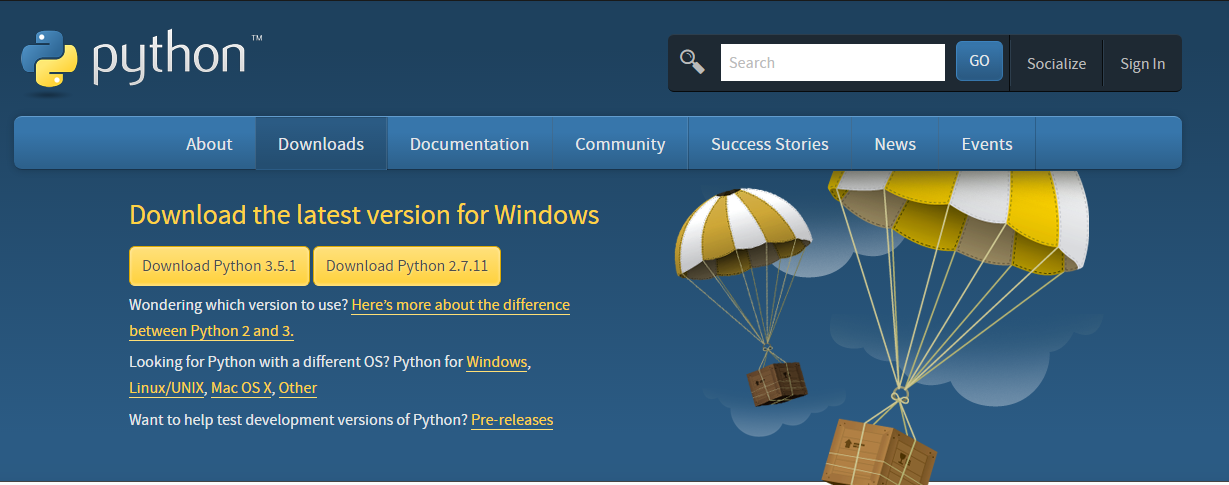Image resolution: width=1229 pixels, height=485 pixels.
Task: Click the 'Download the latest version for Windows' heading
Action: 364,215
